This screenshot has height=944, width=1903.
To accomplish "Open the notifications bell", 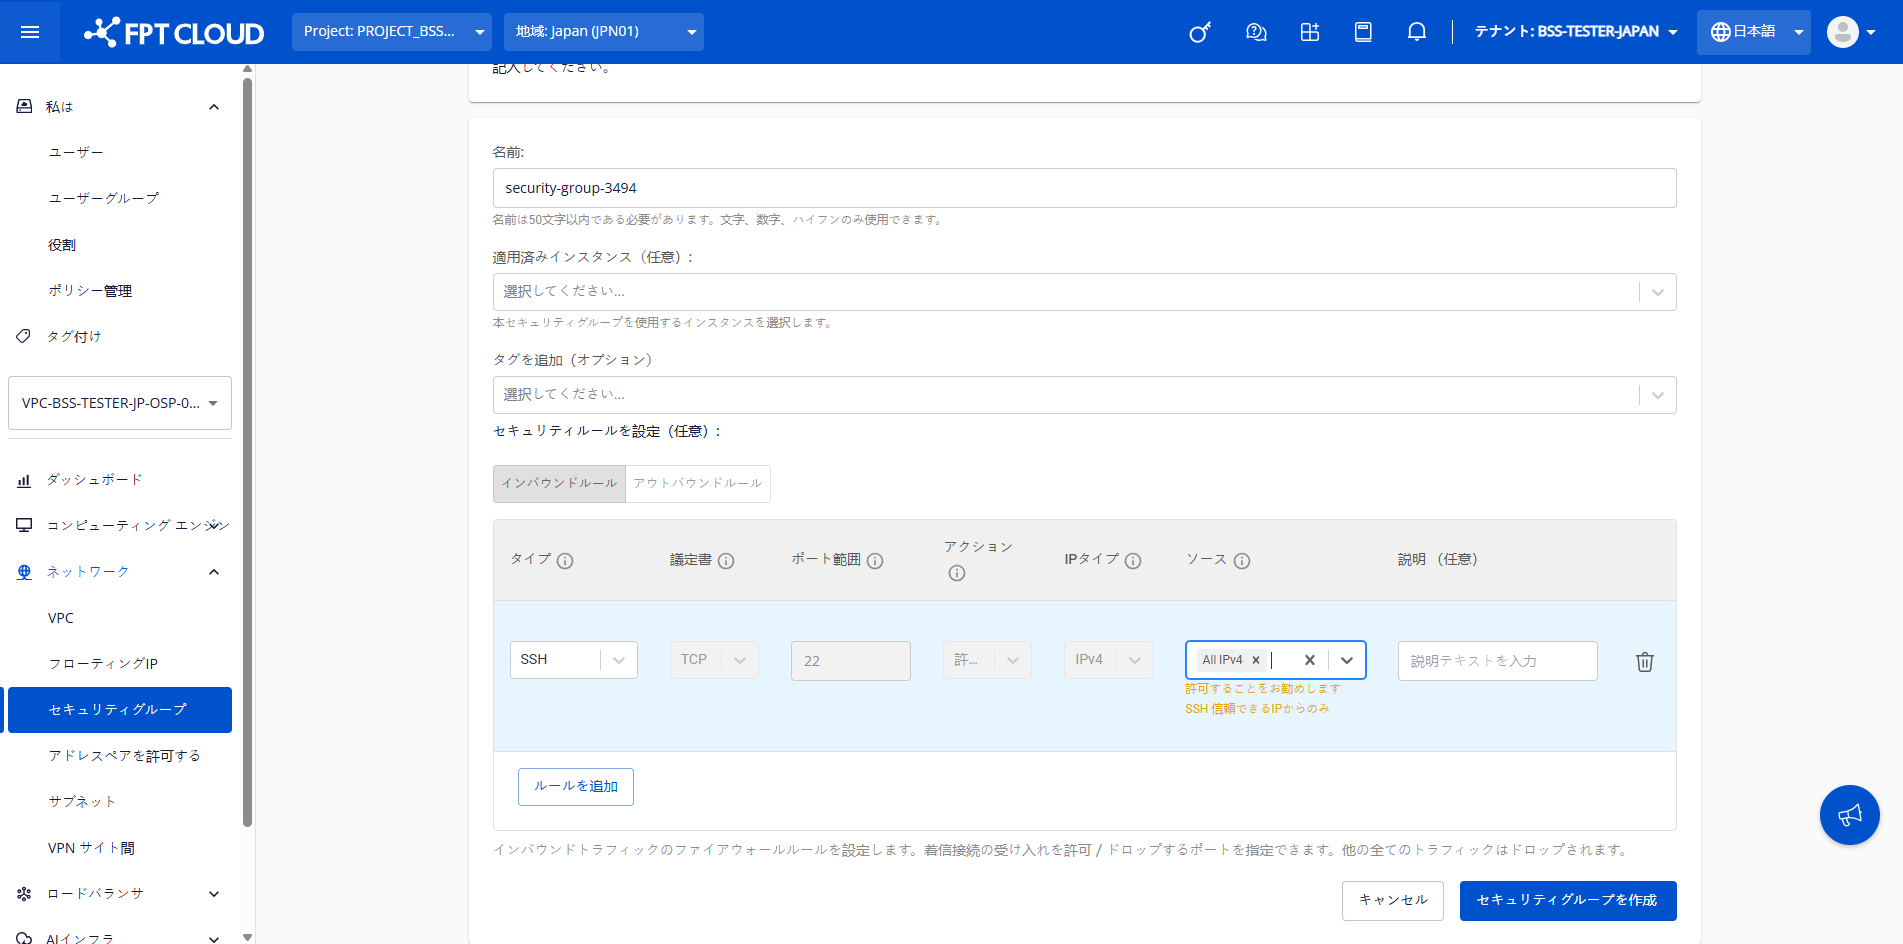I will click(1416, 32).
